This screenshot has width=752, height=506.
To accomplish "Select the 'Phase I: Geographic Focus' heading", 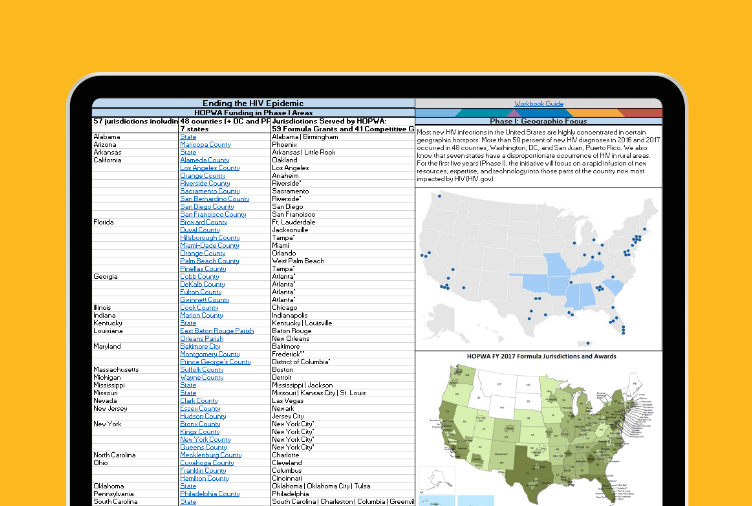I will pyautogui.click(x=539, y=121).
